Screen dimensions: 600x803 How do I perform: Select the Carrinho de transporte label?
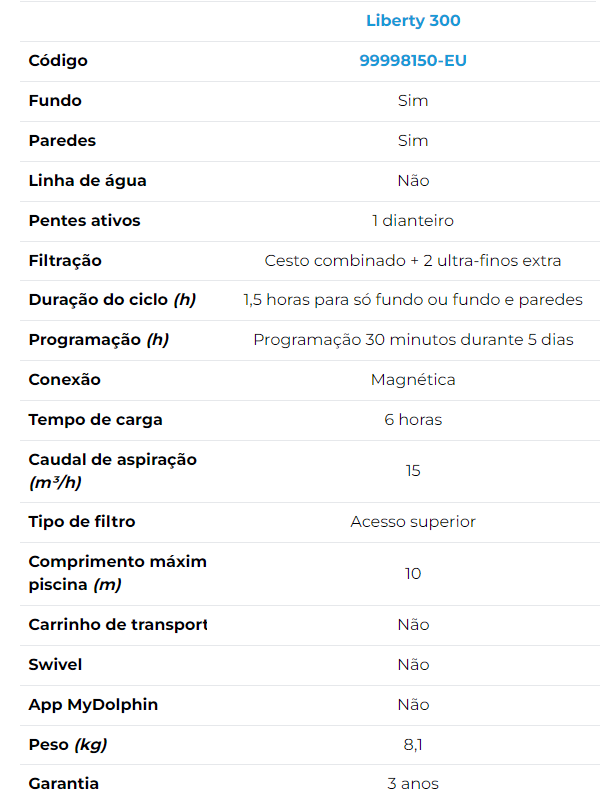point(117,625)
